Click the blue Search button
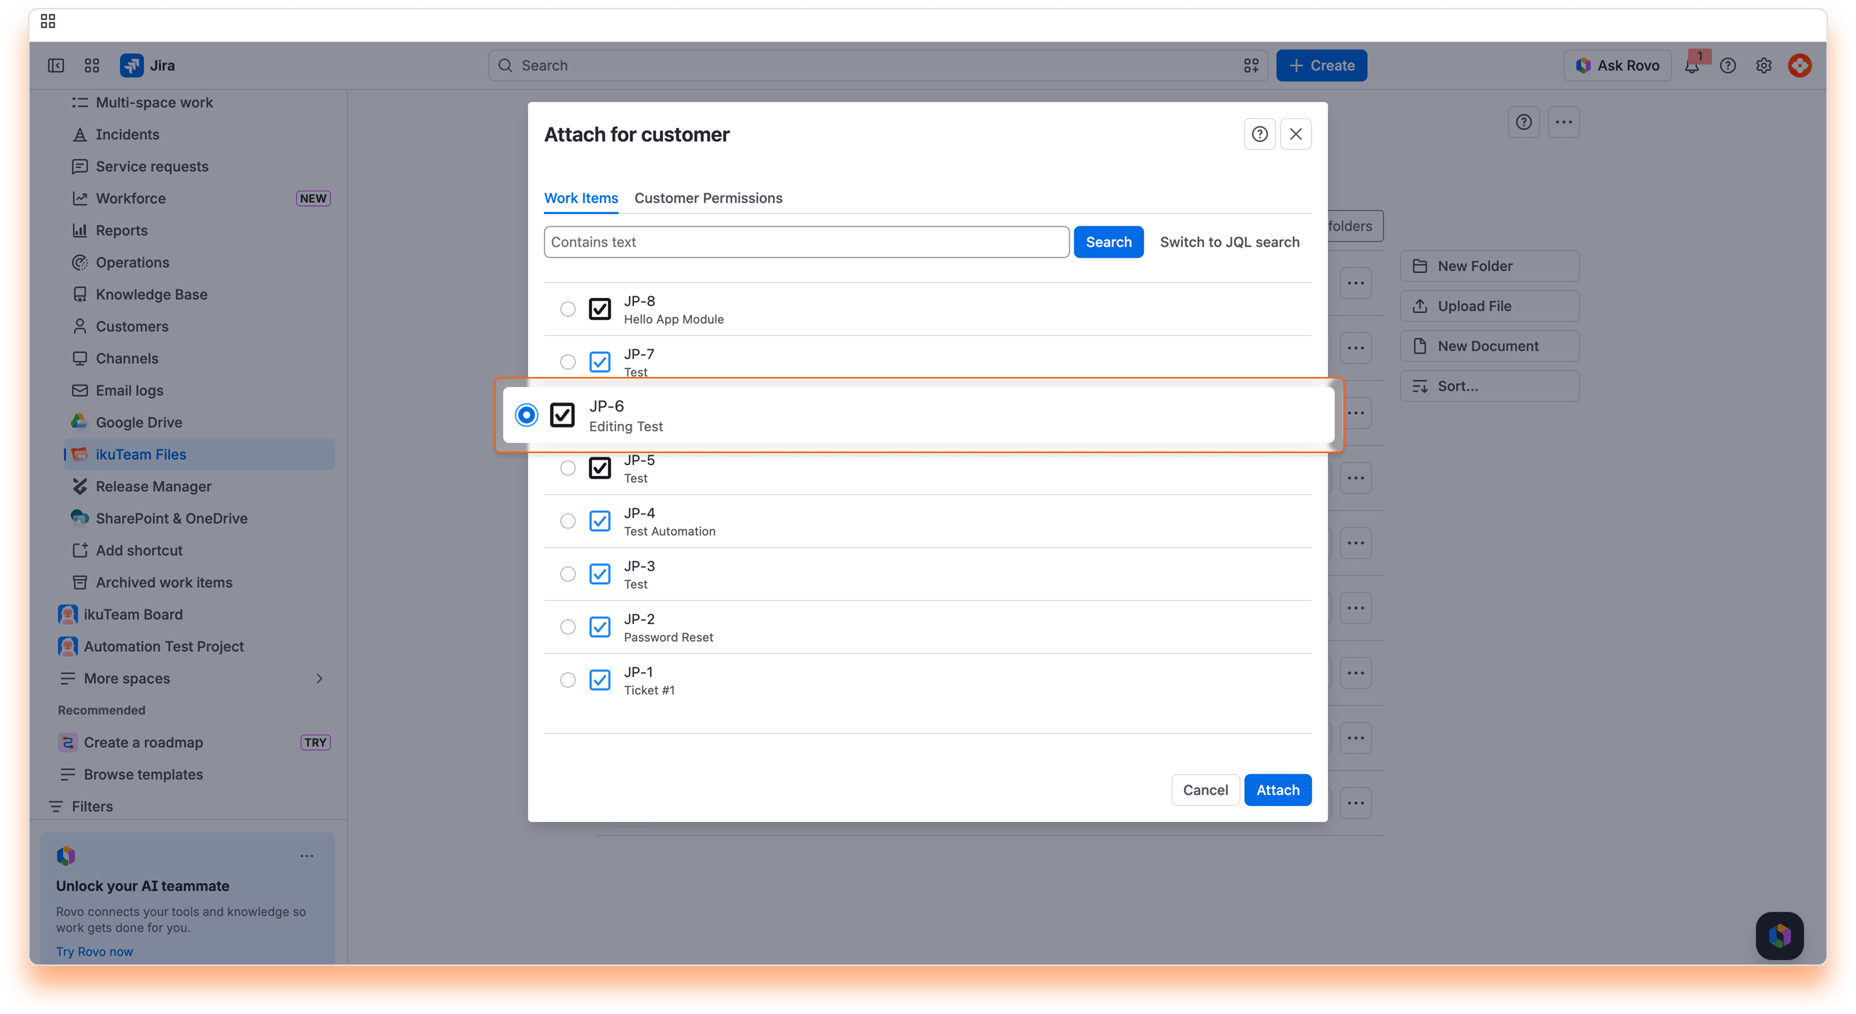 point(1109,242)
